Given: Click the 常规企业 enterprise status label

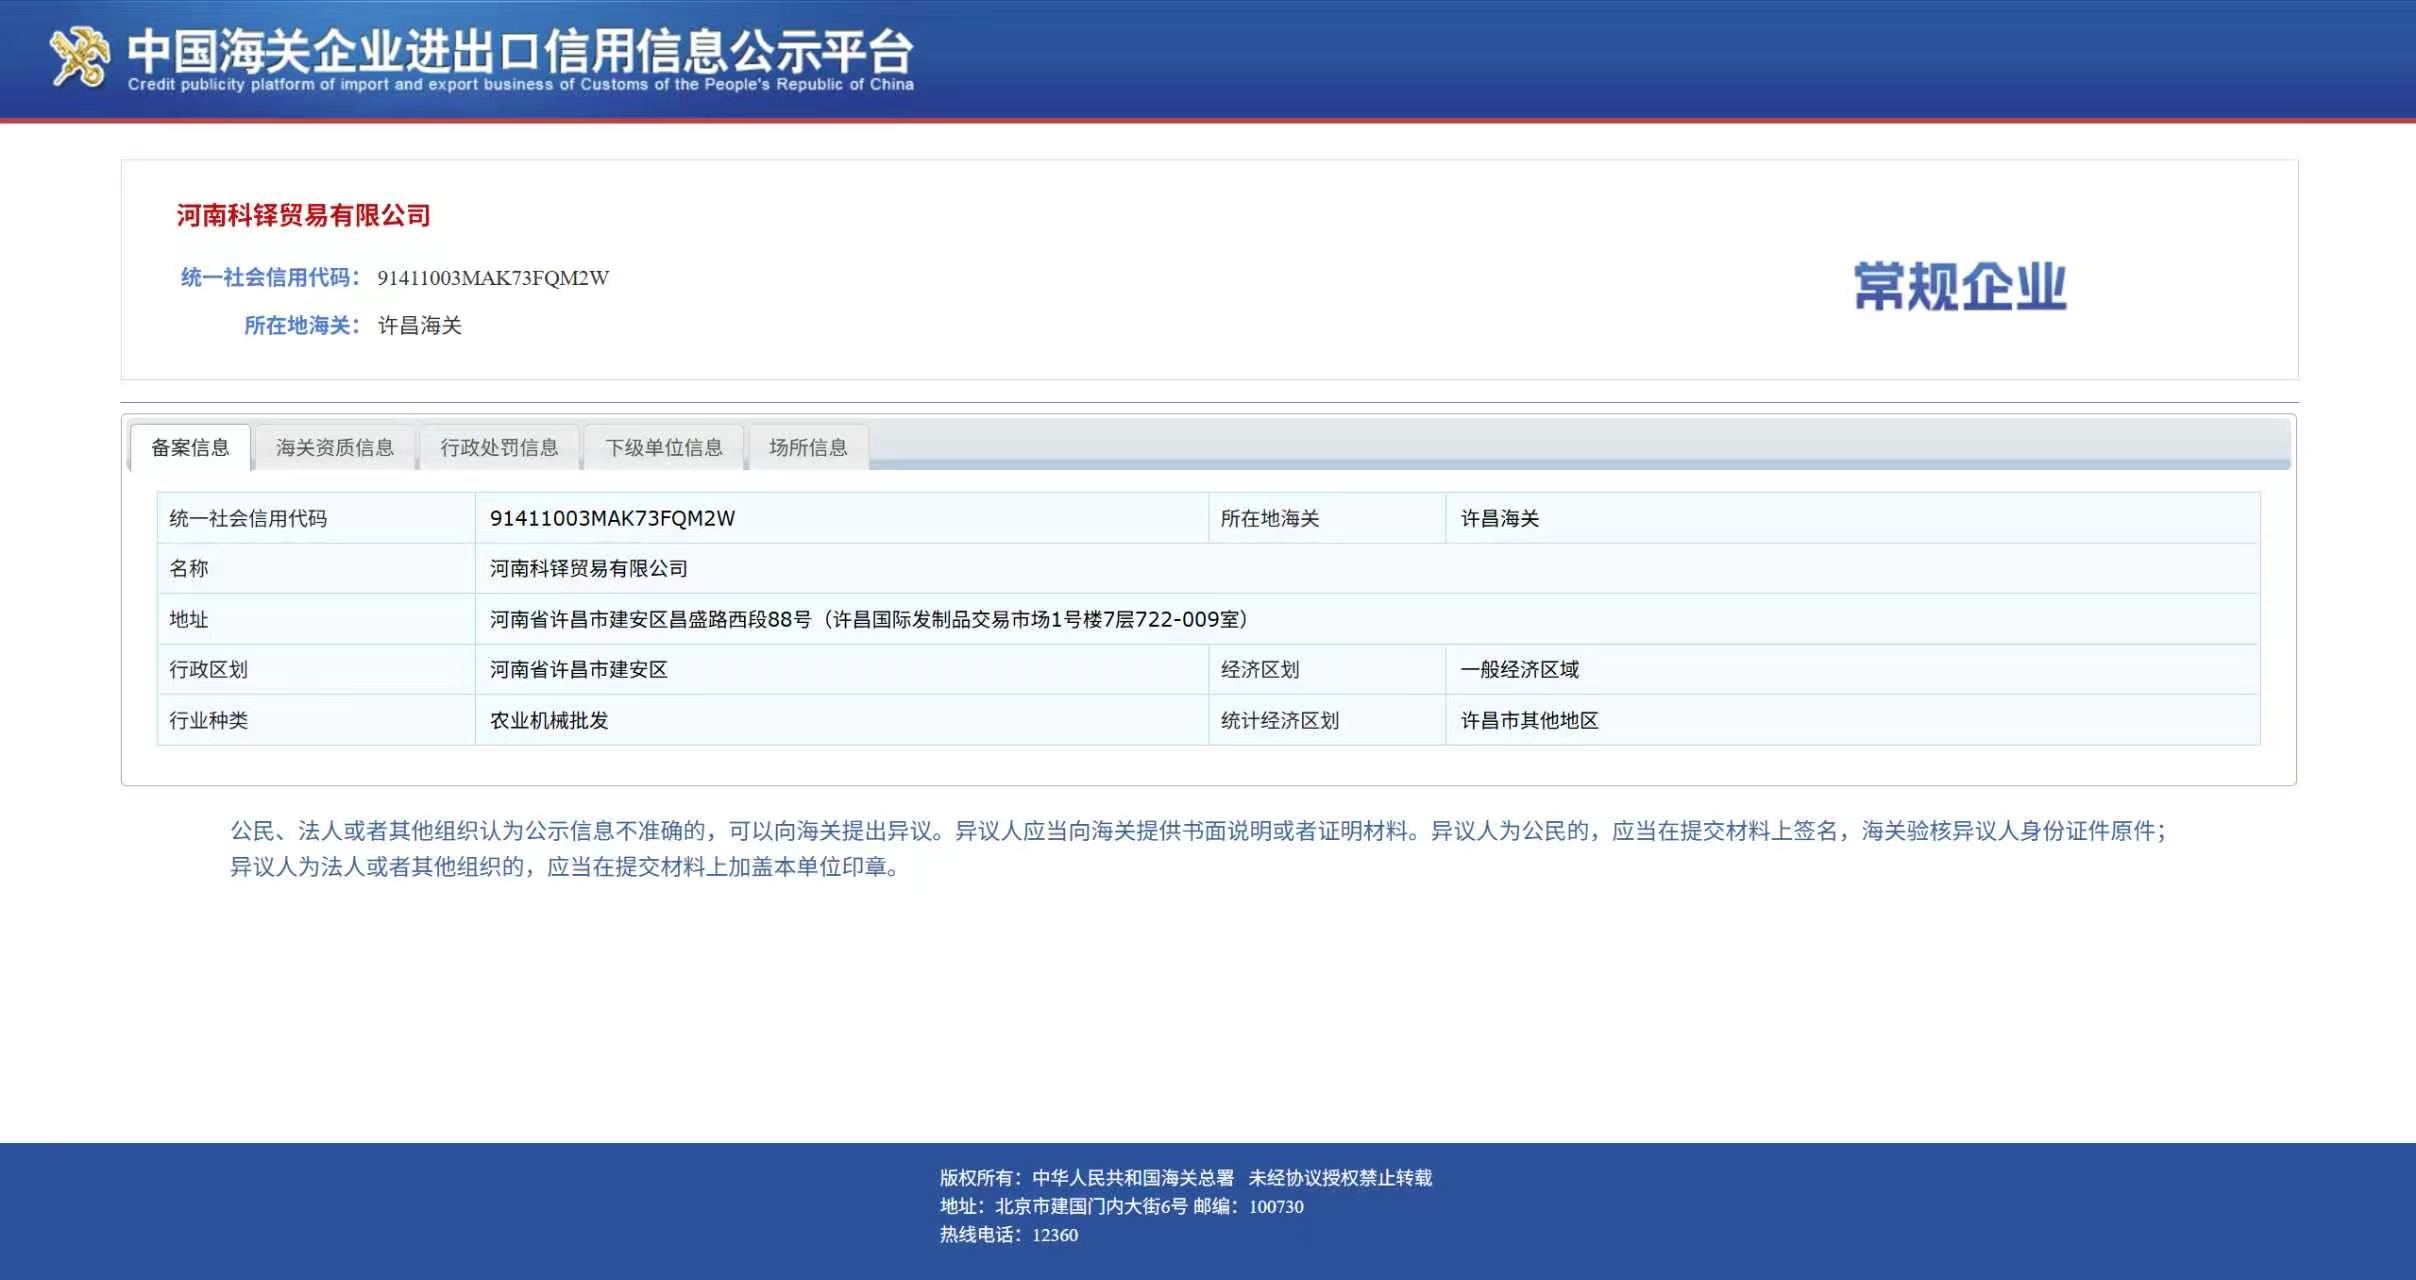Looking at the screenshot, I should pyautogui.click(x=1960, y=286).
